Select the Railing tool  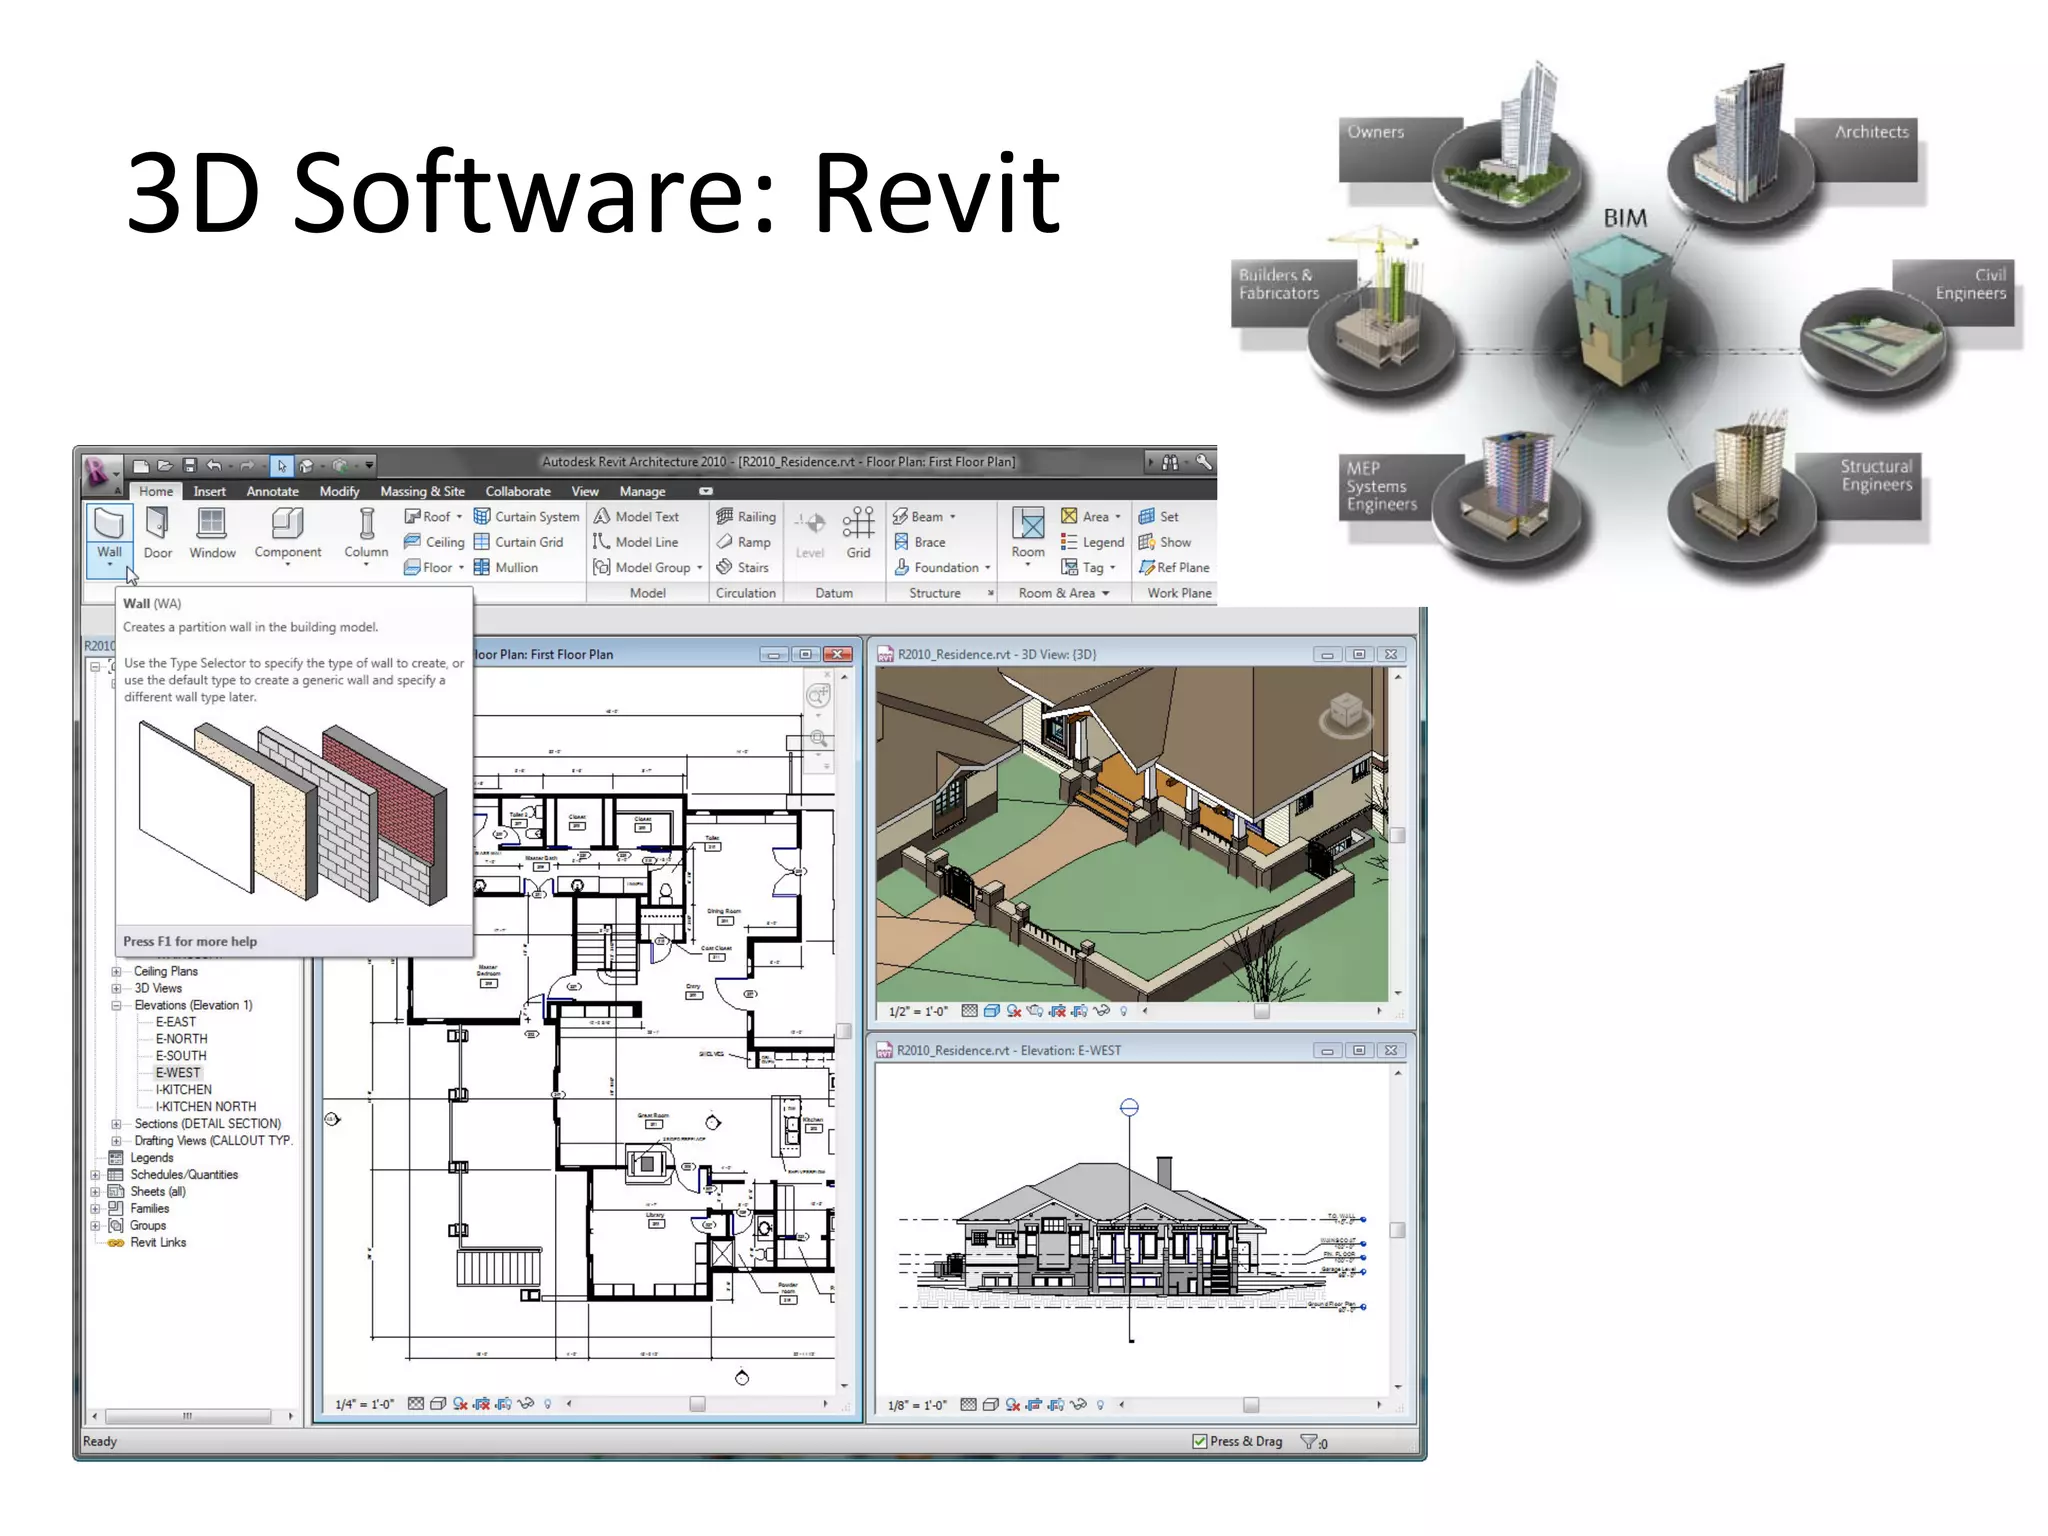746,516
